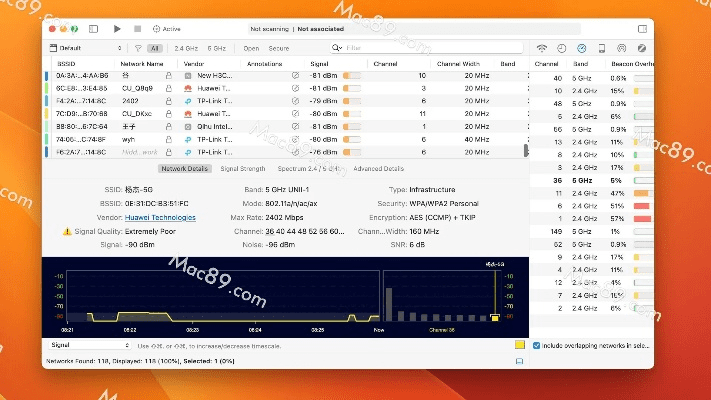
Task: Toggle the right inspector panel icon
Action: click(x=642, y=29)
